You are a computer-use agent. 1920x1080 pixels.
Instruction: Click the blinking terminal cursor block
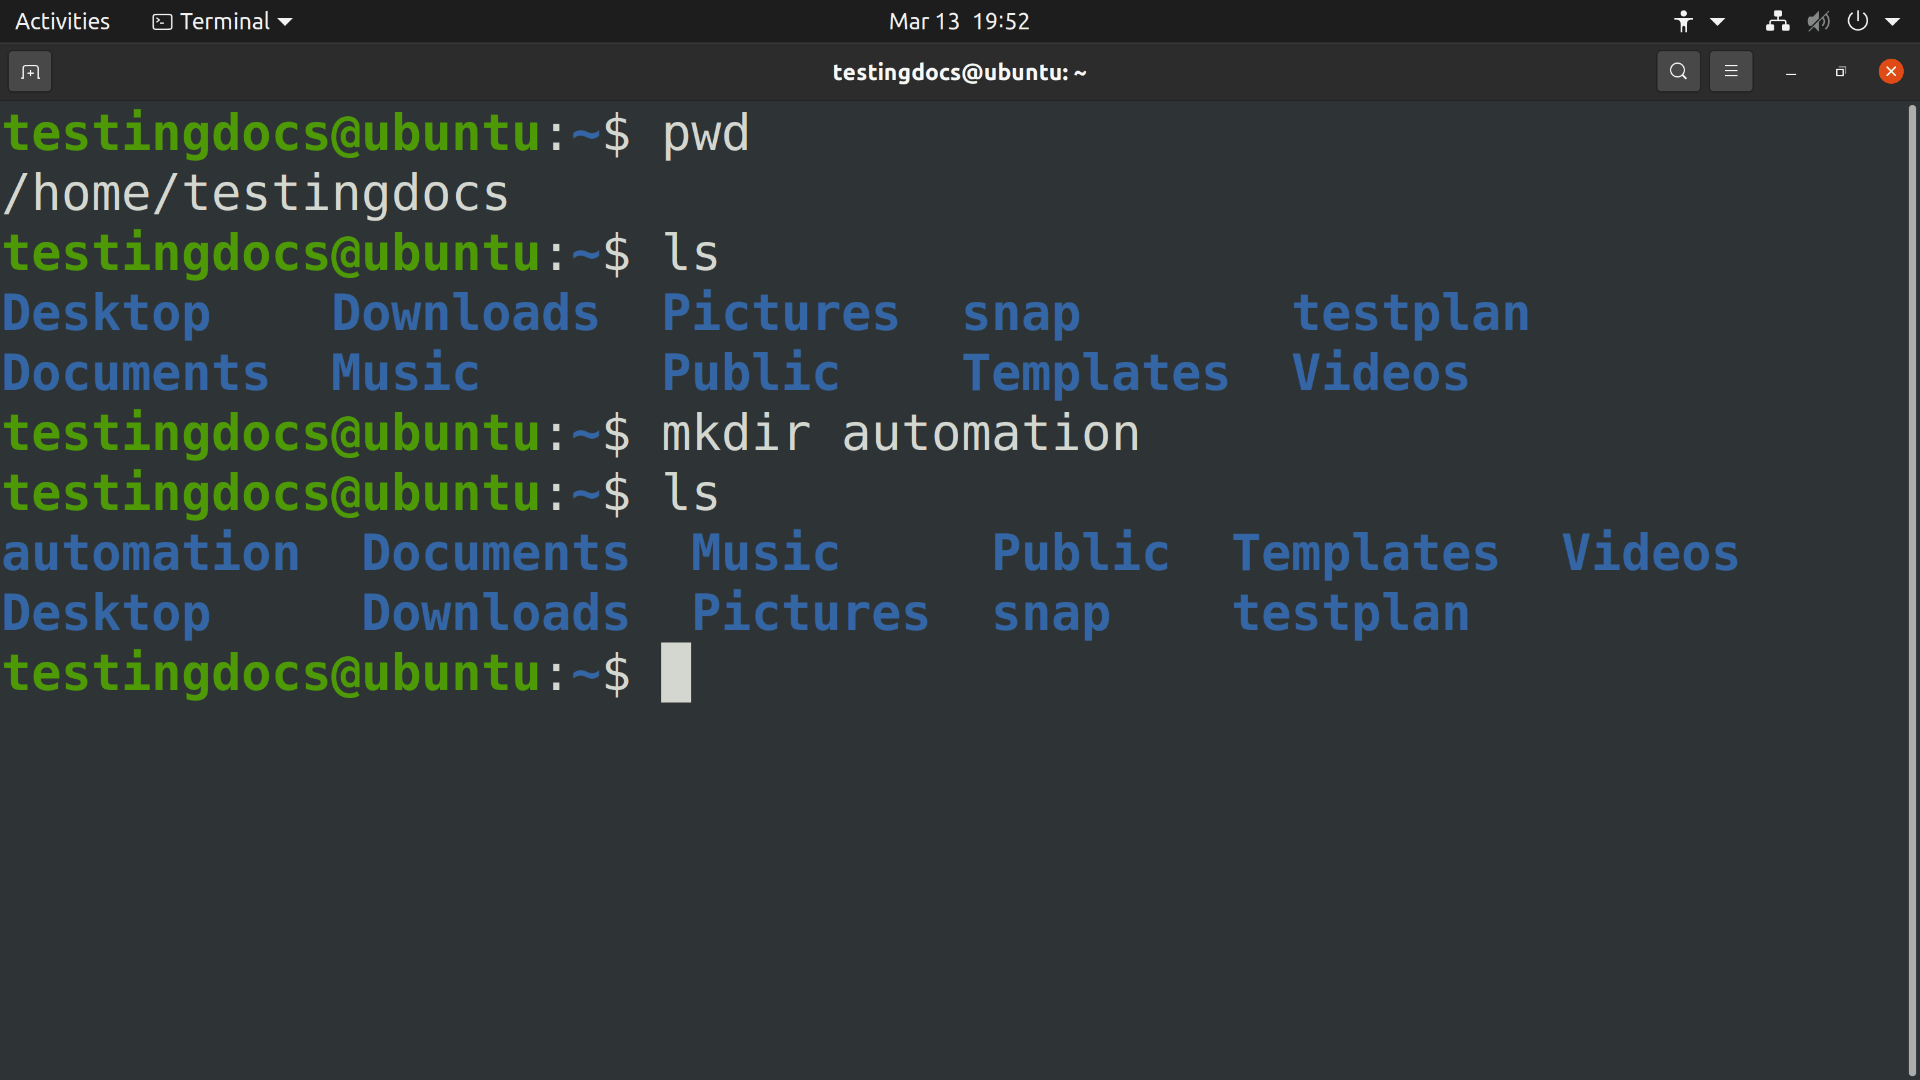pos(676,673)
